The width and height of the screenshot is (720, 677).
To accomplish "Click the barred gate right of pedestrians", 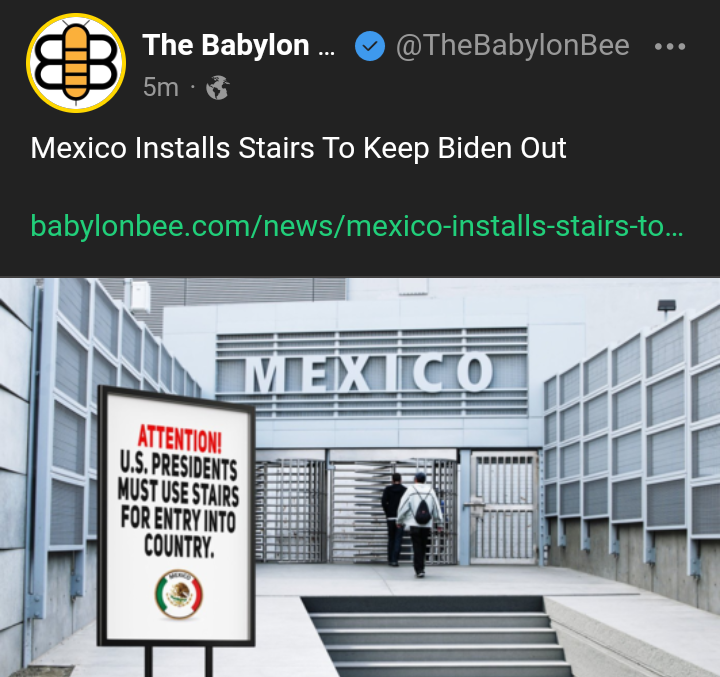I will pos(504,508).
